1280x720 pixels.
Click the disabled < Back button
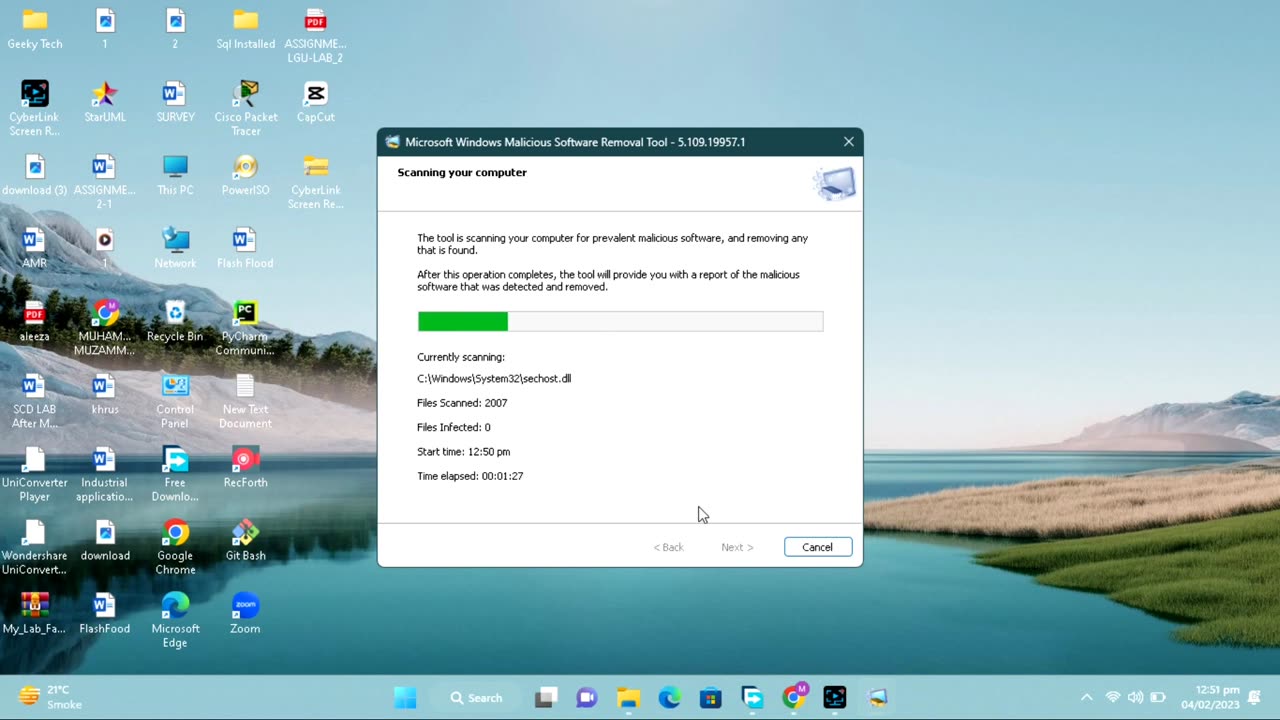pos(668,547)
